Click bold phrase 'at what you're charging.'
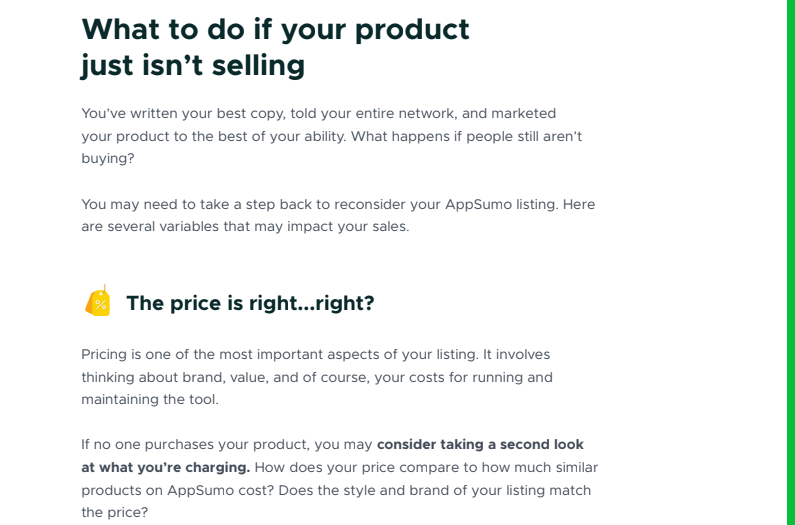The image size is (795, 525). pyautogui.click(x=166, y=467)
